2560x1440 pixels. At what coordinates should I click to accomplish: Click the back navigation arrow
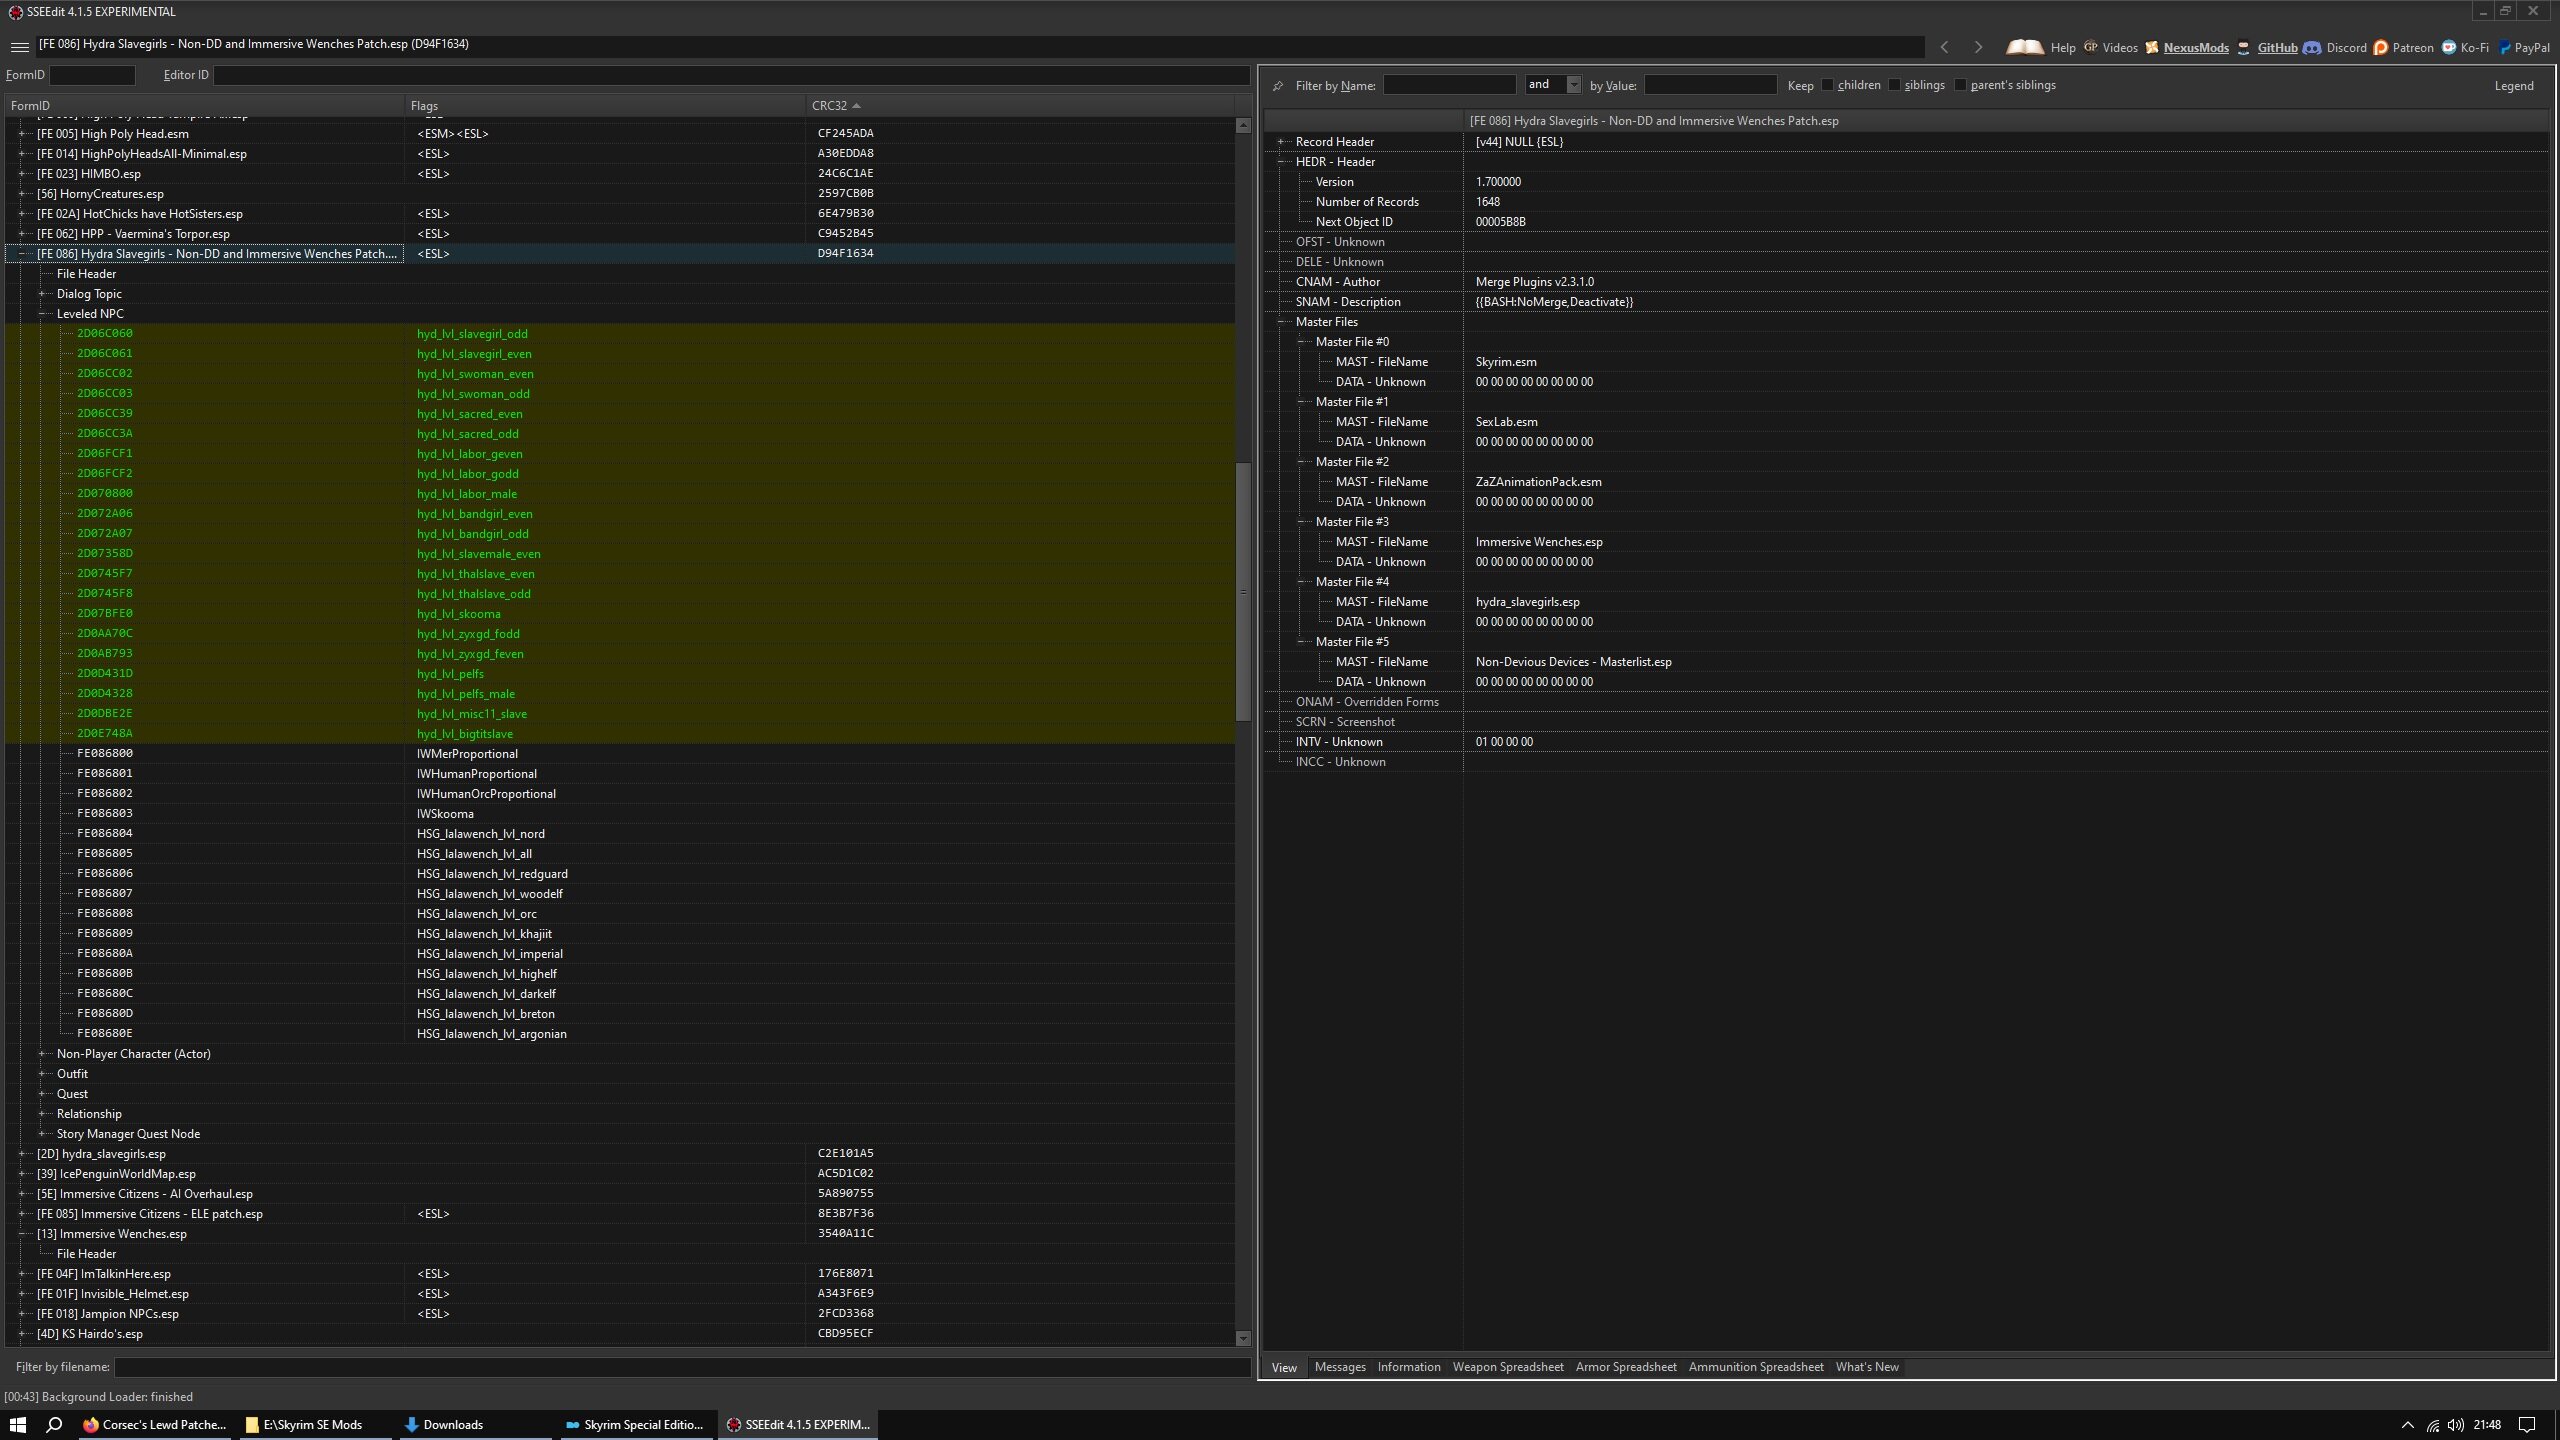pos(1944,47)
